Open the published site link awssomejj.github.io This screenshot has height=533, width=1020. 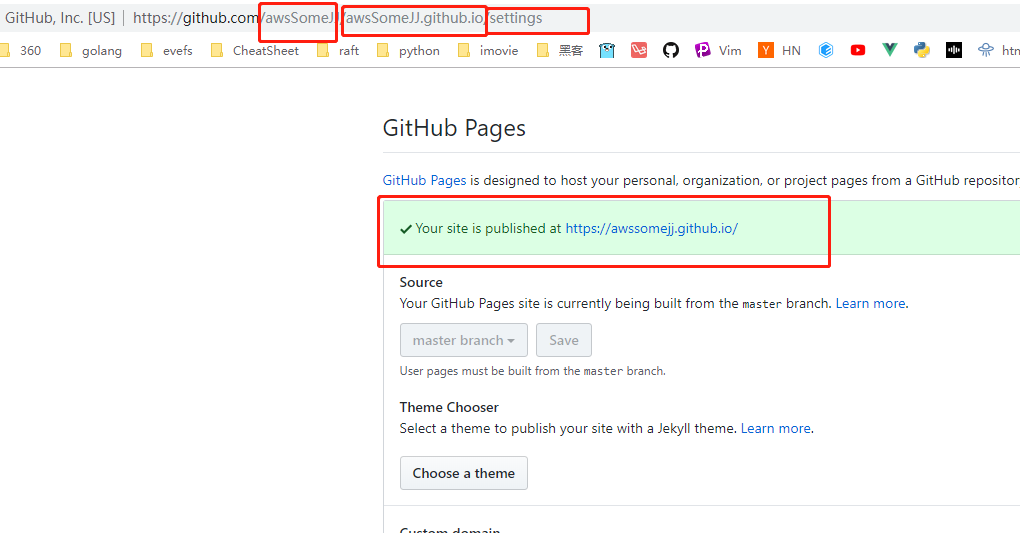coord(652,228)
